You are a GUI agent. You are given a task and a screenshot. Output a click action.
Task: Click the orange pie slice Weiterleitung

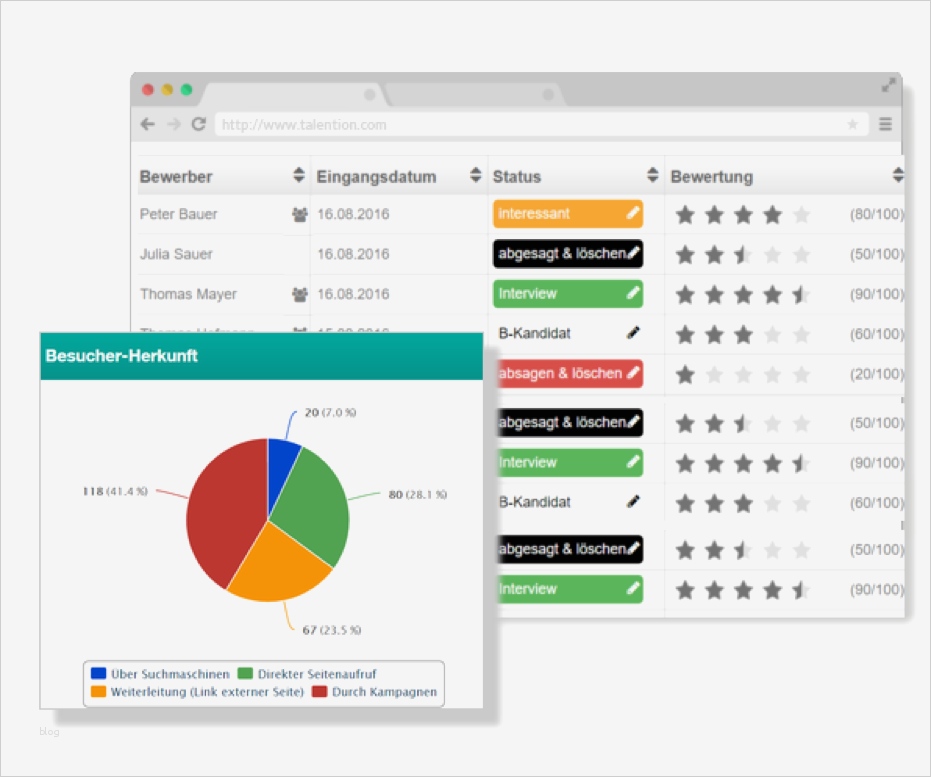tap(279, 567)
